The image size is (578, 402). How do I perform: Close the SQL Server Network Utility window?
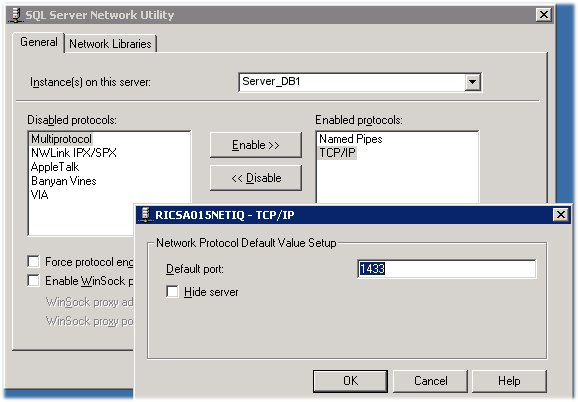544,15
